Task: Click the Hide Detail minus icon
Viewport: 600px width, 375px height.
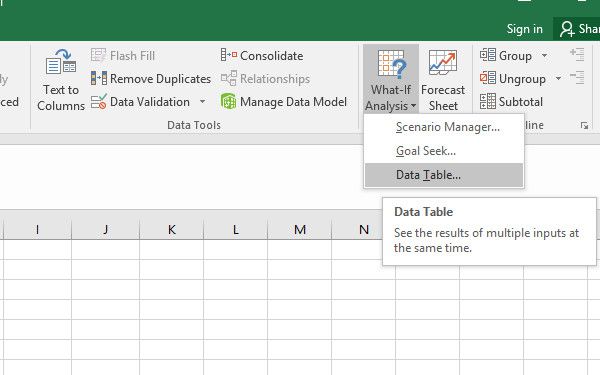Action: coord(577,78)
